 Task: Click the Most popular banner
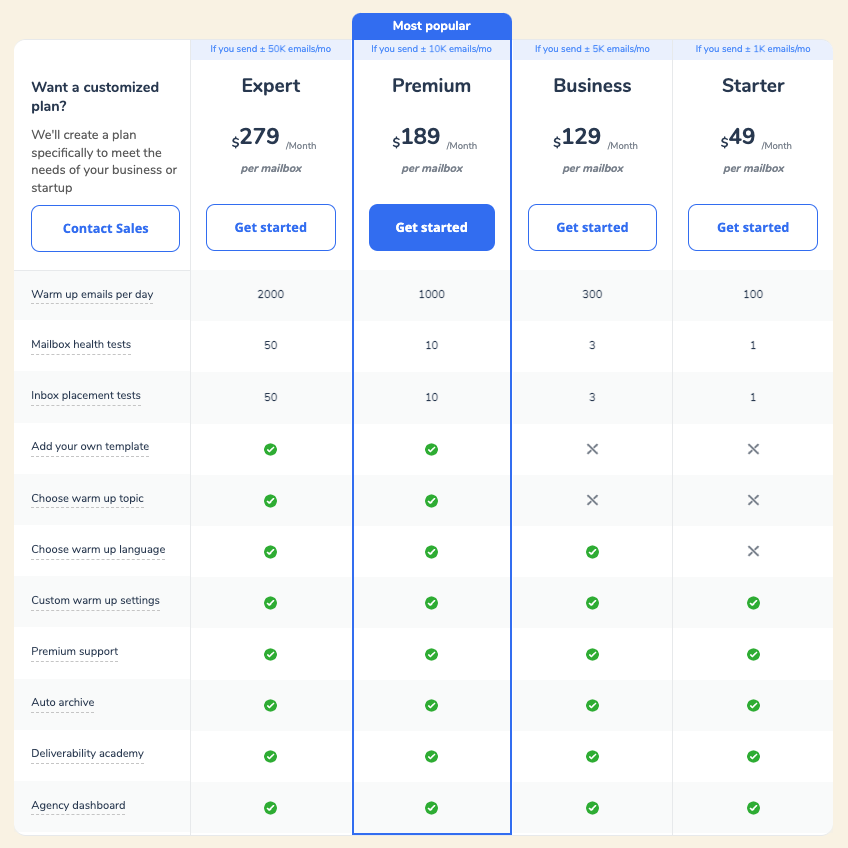431,26
